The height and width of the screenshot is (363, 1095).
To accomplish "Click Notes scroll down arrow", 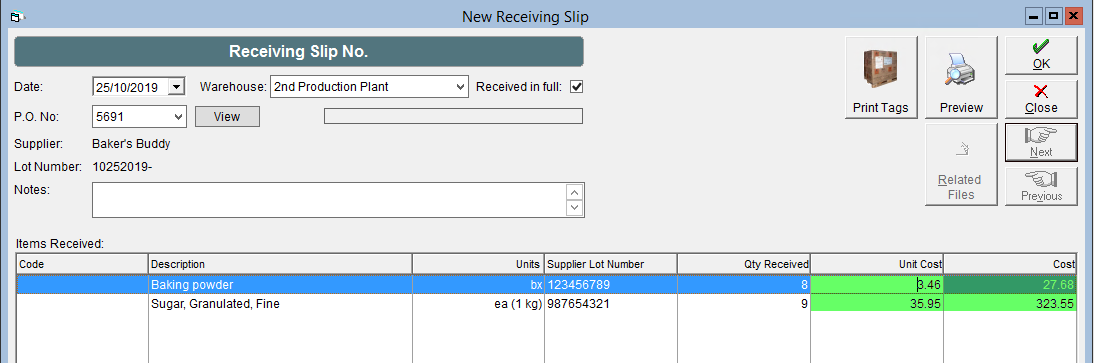I will tap(575, 208).
